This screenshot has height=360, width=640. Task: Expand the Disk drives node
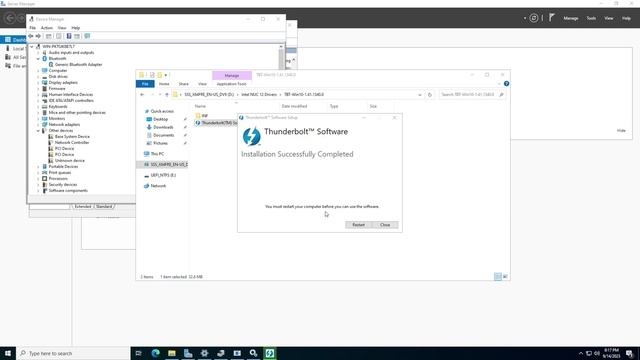(38, 76)
